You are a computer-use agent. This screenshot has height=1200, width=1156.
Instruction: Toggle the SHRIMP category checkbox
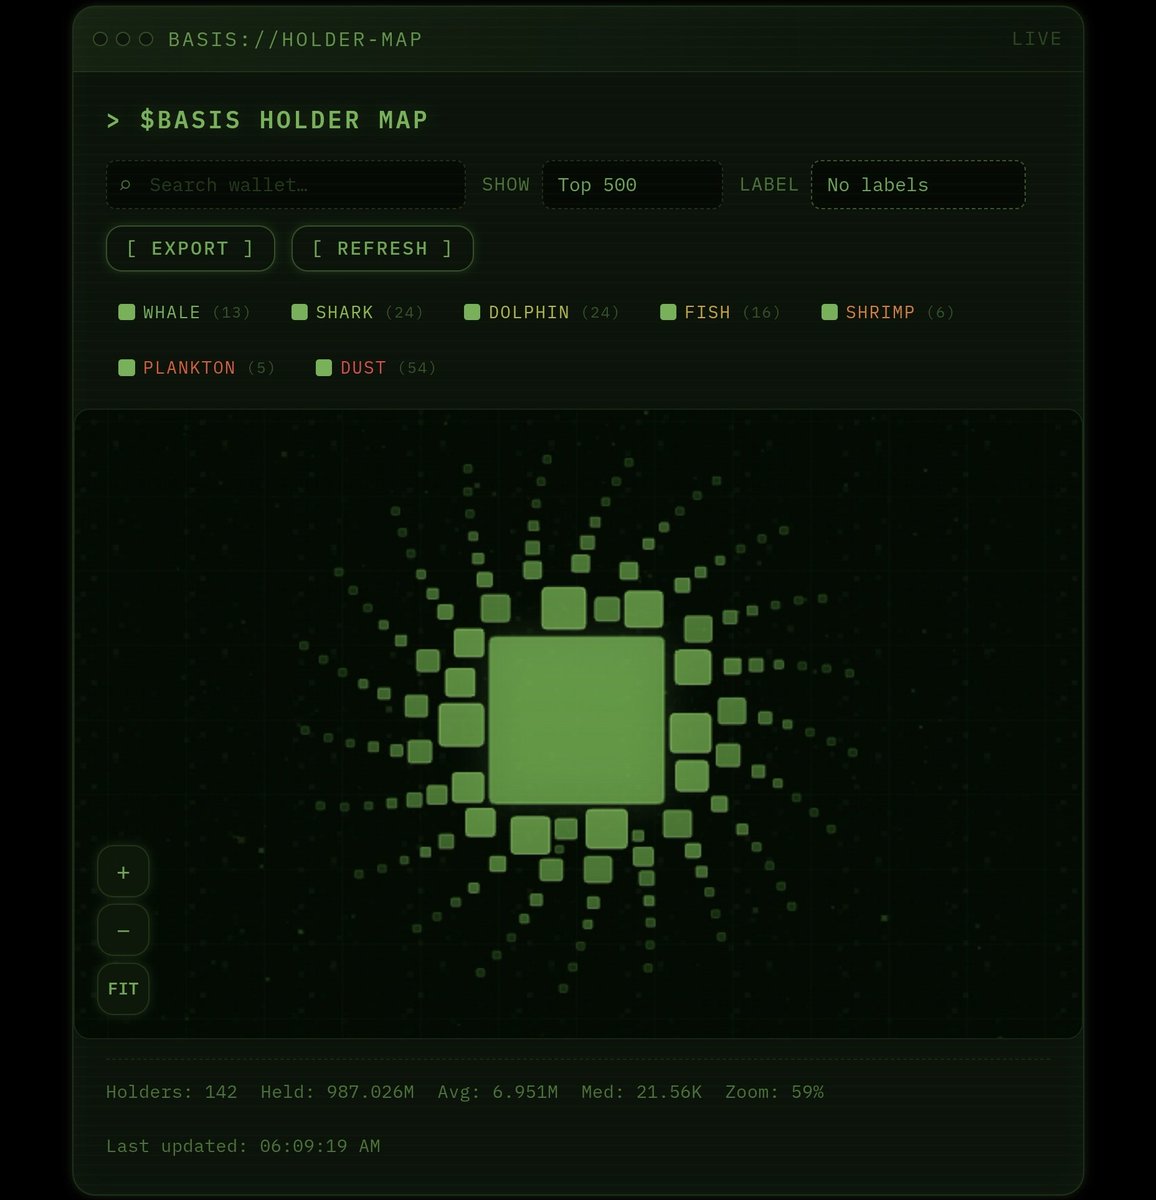point(829,312)
